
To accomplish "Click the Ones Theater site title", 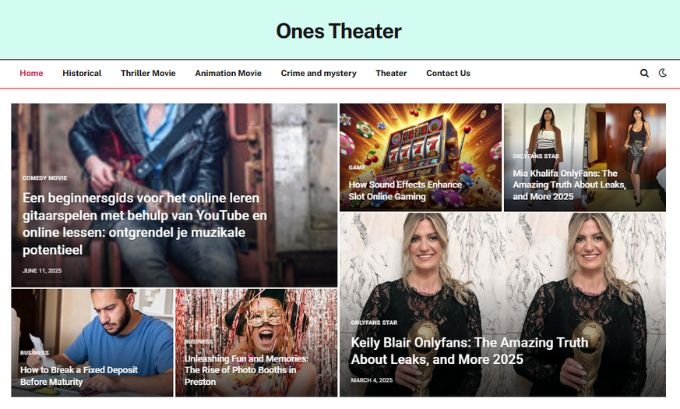I will (x=339, y=31).
